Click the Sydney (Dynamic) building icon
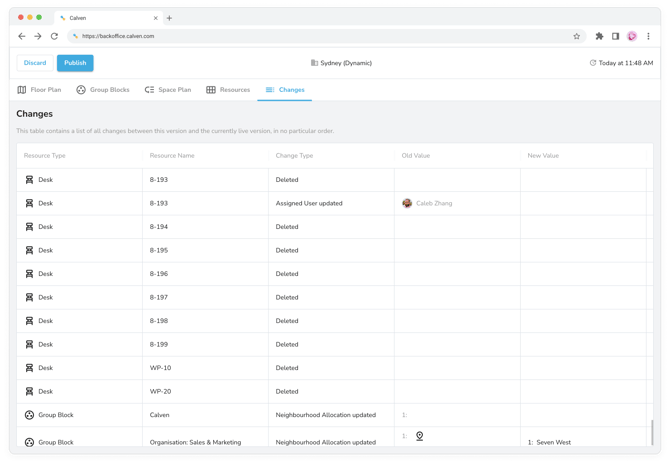This screenshot has height=465, width=670. (314, 63)
